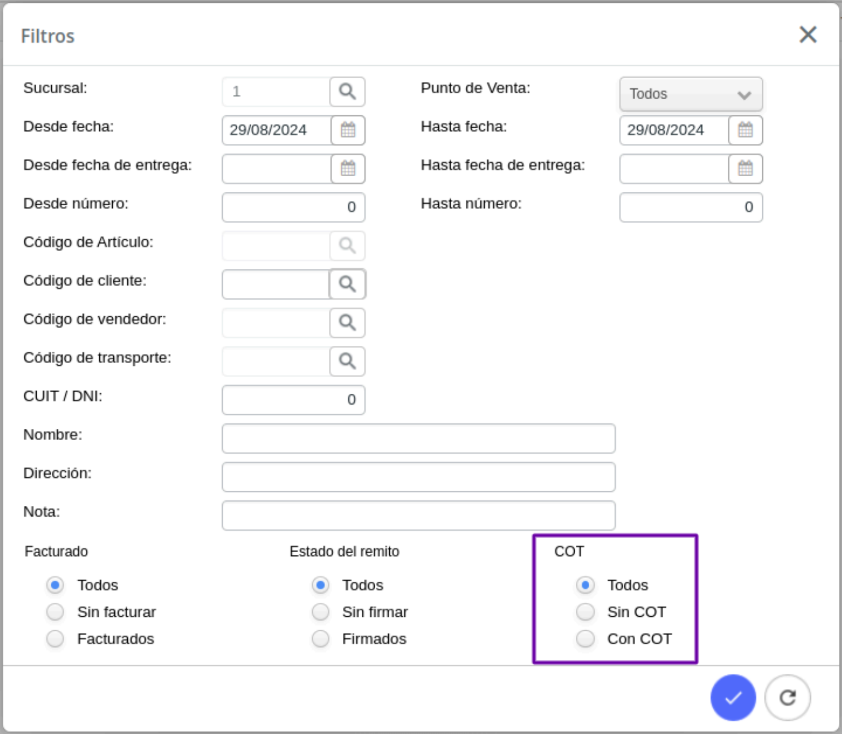Close the Filtros dialog
The height and width of the screenshot is (734, 842).
pyautogui.click(x=808, y=35)
